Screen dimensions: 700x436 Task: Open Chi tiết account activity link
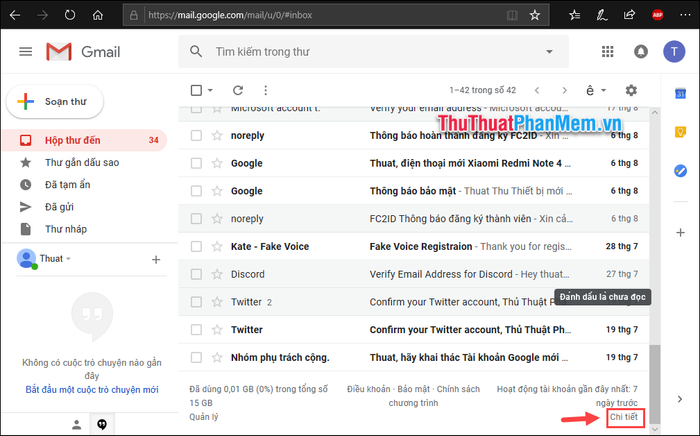[x=624, y=417]
